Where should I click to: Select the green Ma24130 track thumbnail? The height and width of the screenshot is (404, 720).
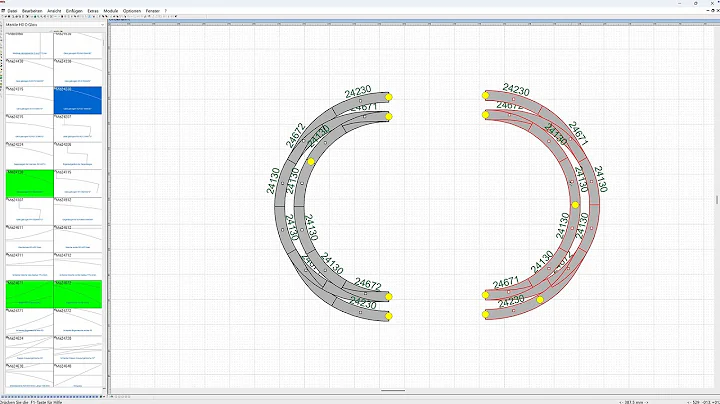point(29,183)
